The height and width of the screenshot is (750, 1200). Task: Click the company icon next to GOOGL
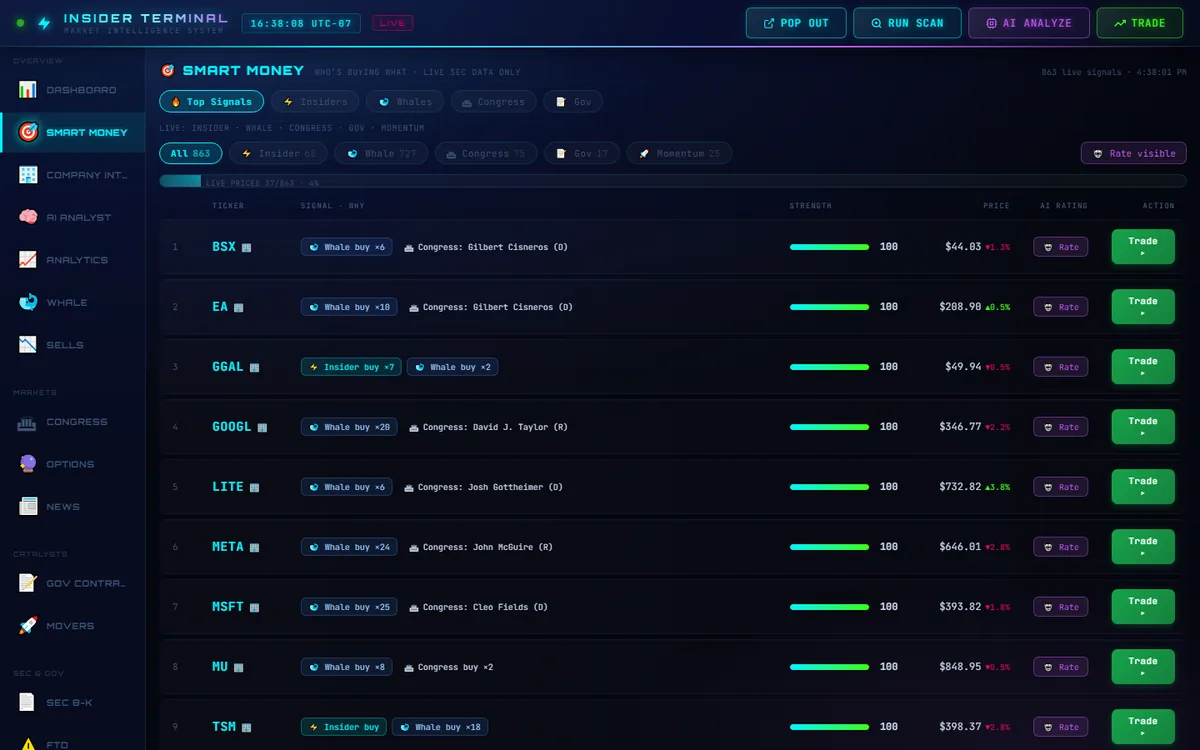point(263,427)
